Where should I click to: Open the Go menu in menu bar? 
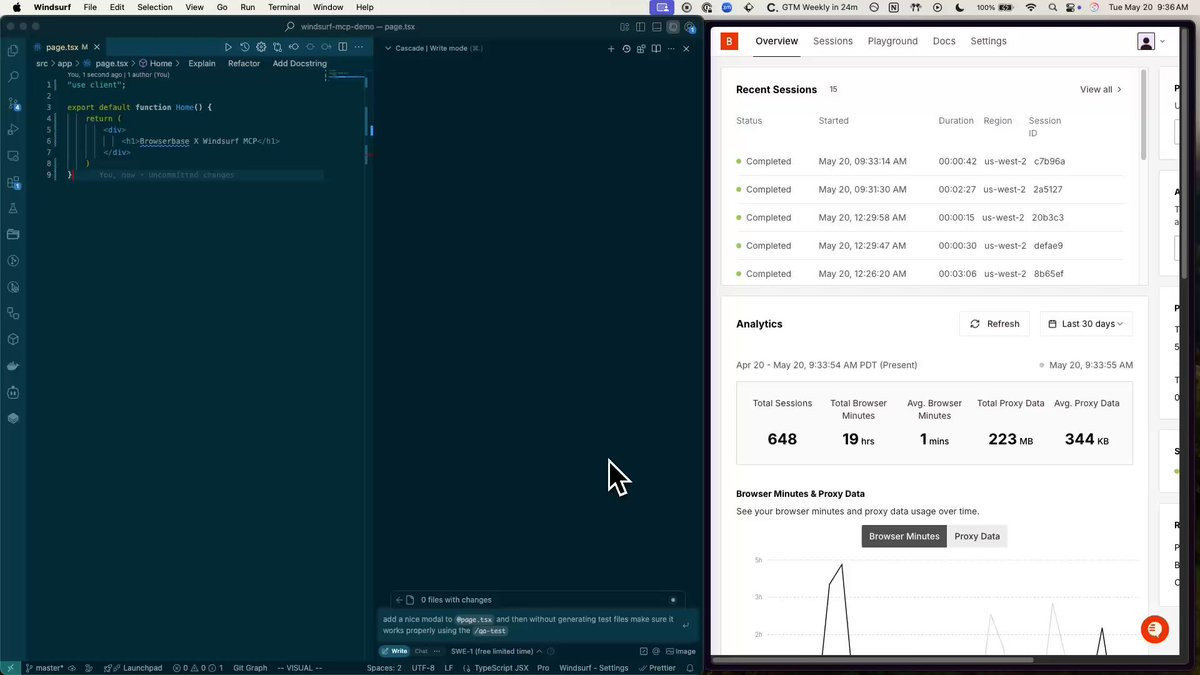[x=222, y=7]
